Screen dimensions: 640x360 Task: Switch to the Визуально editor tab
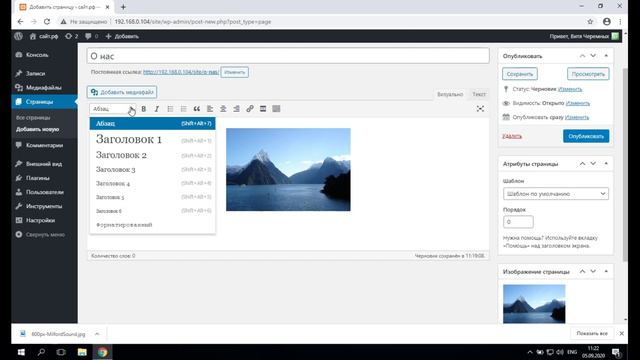click(450, 94)
